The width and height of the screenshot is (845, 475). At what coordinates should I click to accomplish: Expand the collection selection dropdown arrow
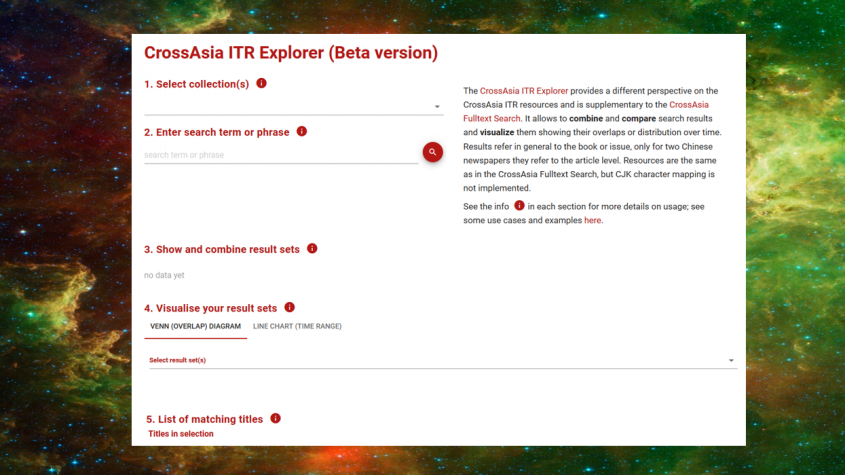(x=437, y=106)
